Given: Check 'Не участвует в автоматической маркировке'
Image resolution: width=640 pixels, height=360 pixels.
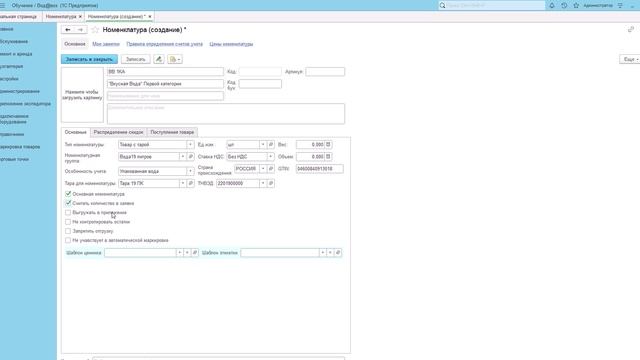Looking at the screenshot, I should point(68,240).
